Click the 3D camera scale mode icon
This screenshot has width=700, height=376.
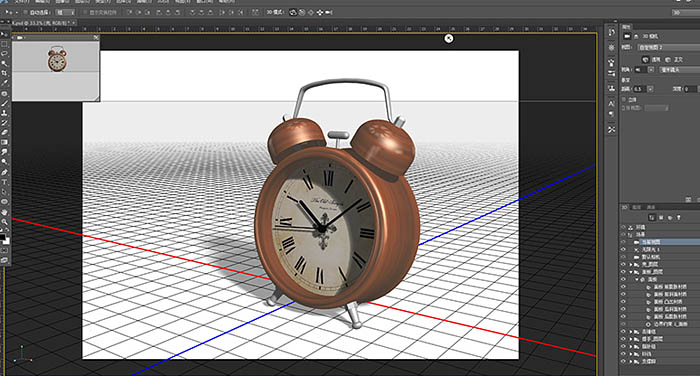pos(329,13)
